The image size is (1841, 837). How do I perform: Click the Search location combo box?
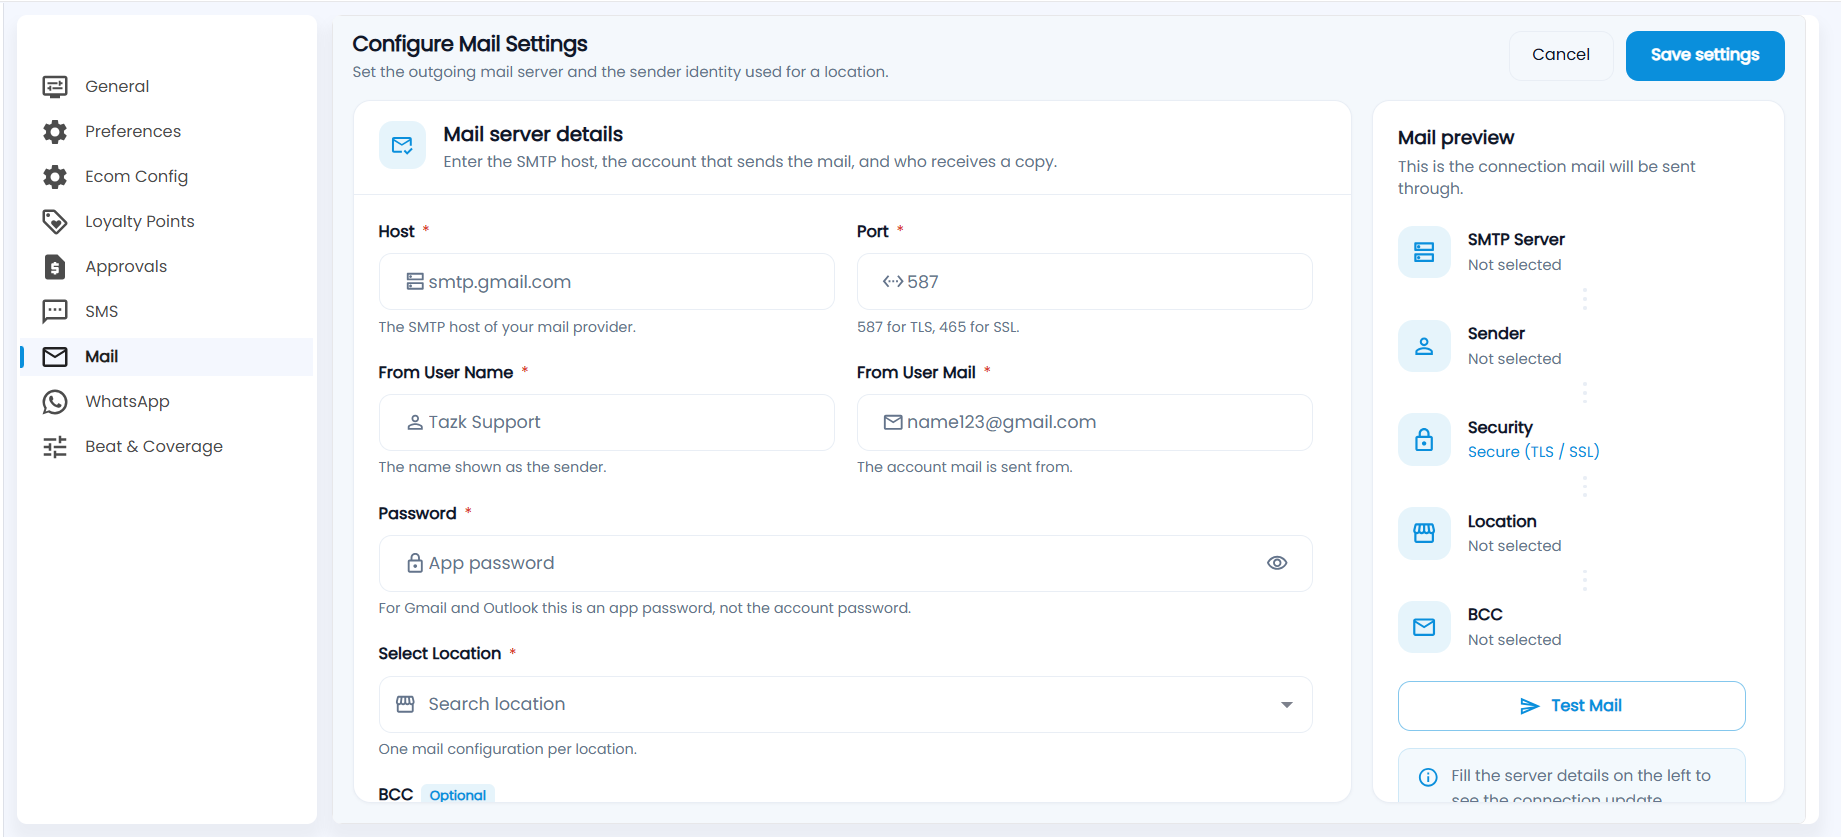(845, 705)
